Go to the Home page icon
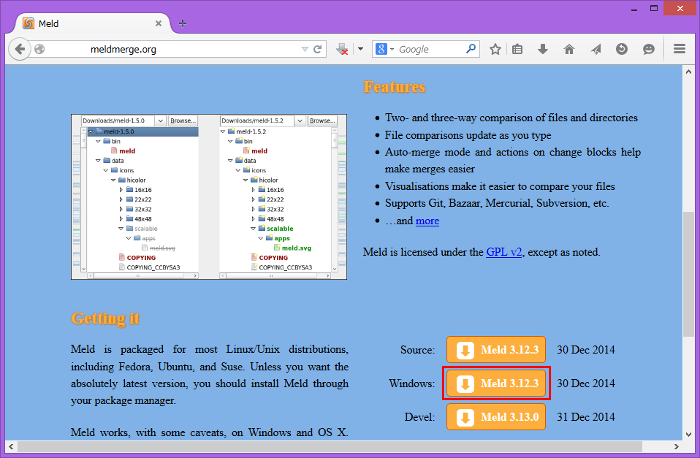This screenshot has width=700, height=458. [x=569, y=49]
